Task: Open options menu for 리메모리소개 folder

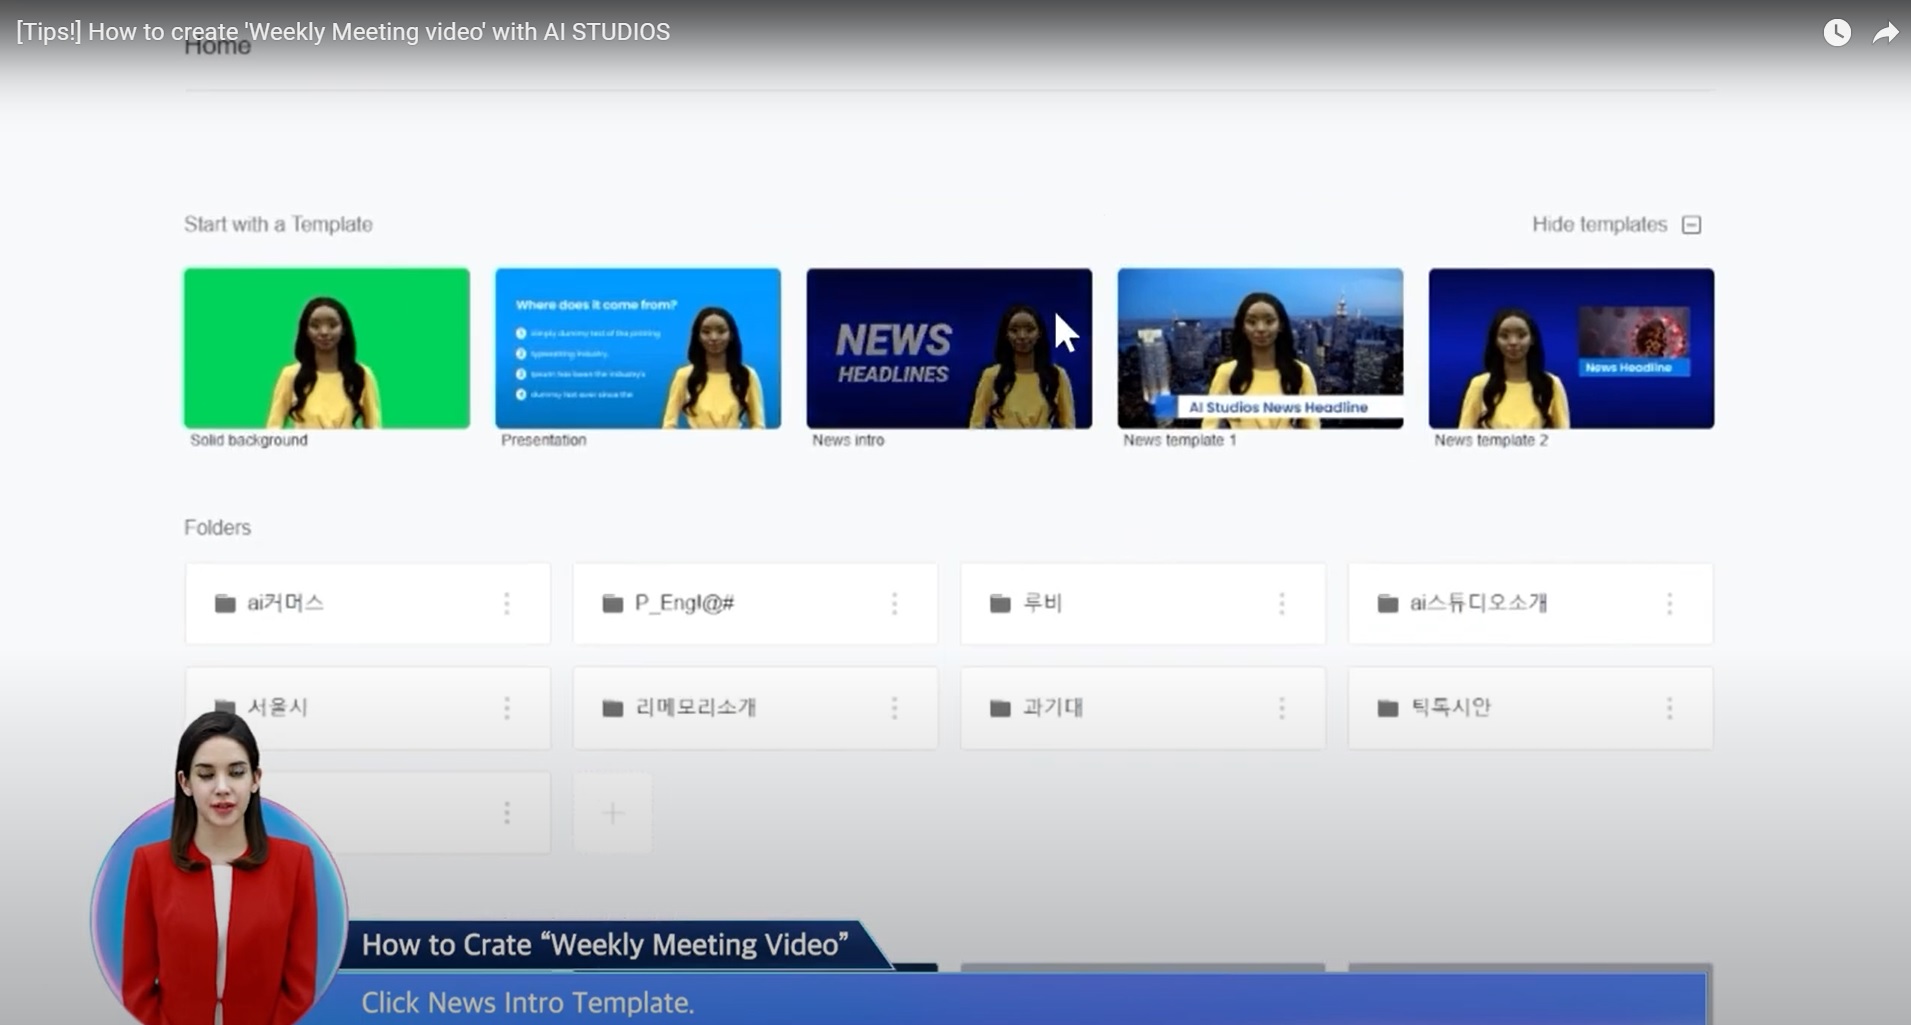Action: [894, 708]
